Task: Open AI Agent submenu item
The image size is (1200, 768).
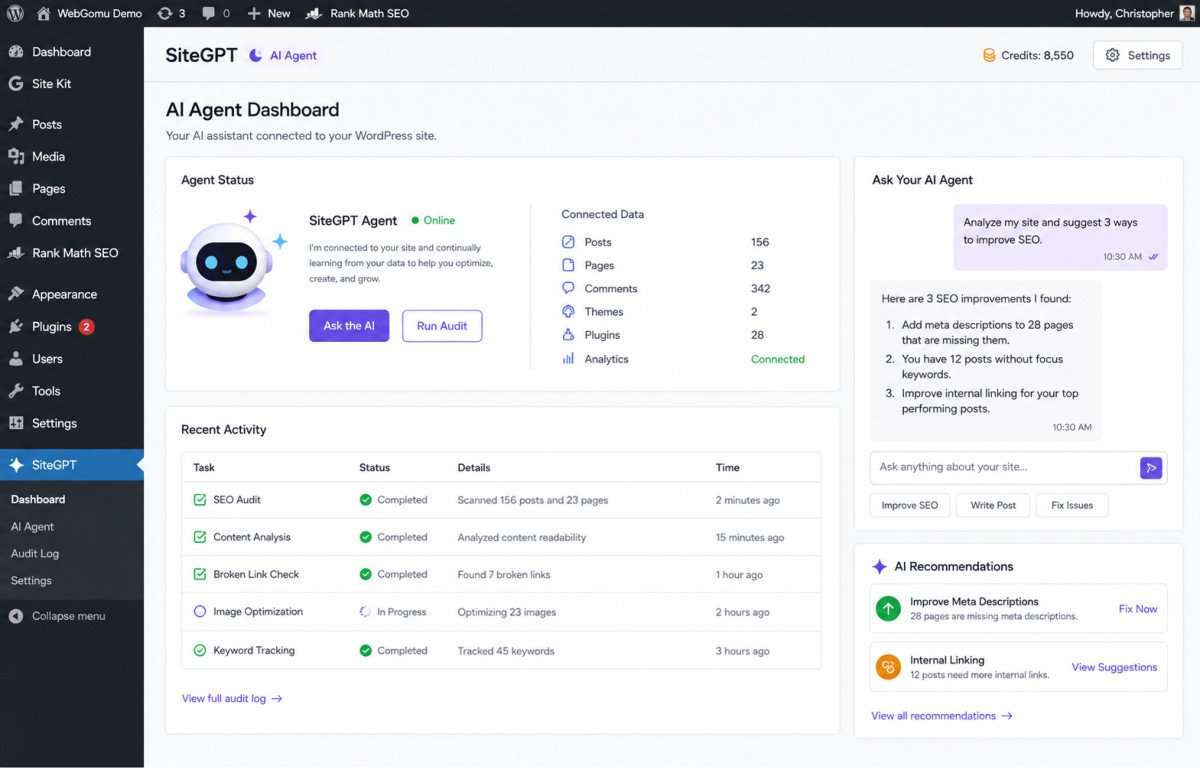Action: pos(32,527)
